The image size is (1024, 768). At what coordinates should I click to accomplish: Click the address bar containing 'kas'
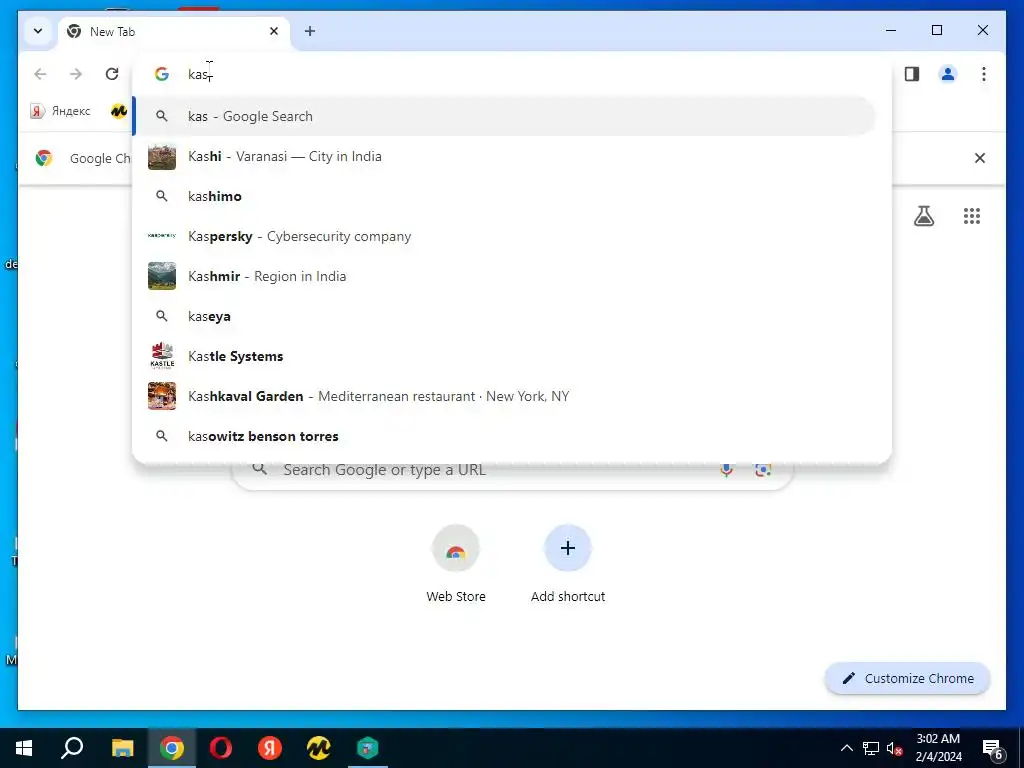pos(511,74)
